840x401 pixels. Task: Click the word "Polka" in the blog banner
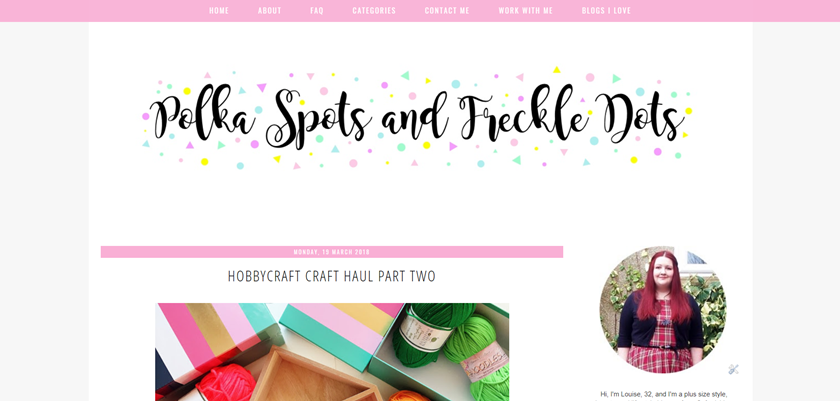(202, 119)
